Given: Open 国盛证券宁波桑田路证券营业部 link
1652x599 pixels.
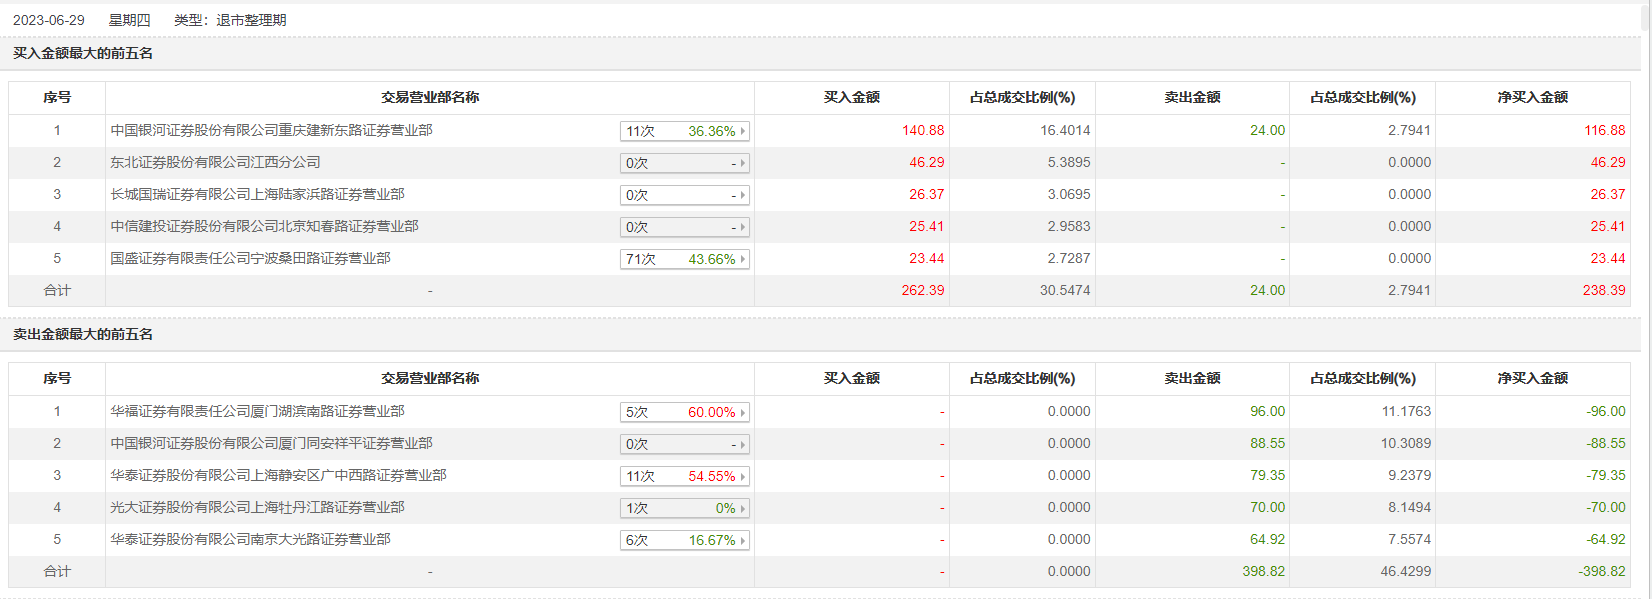Looking at the screenshot, I should (250, 258).
